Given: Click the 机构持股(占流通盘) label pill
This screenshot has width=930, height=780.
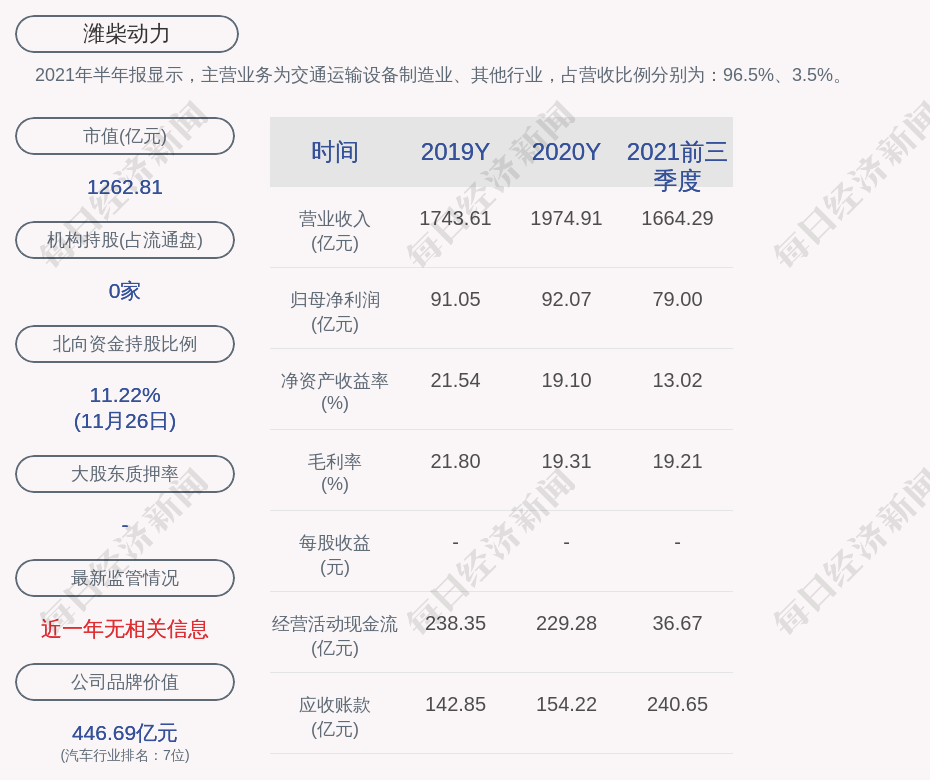Looking at the screenshot, I should point(125,240).
